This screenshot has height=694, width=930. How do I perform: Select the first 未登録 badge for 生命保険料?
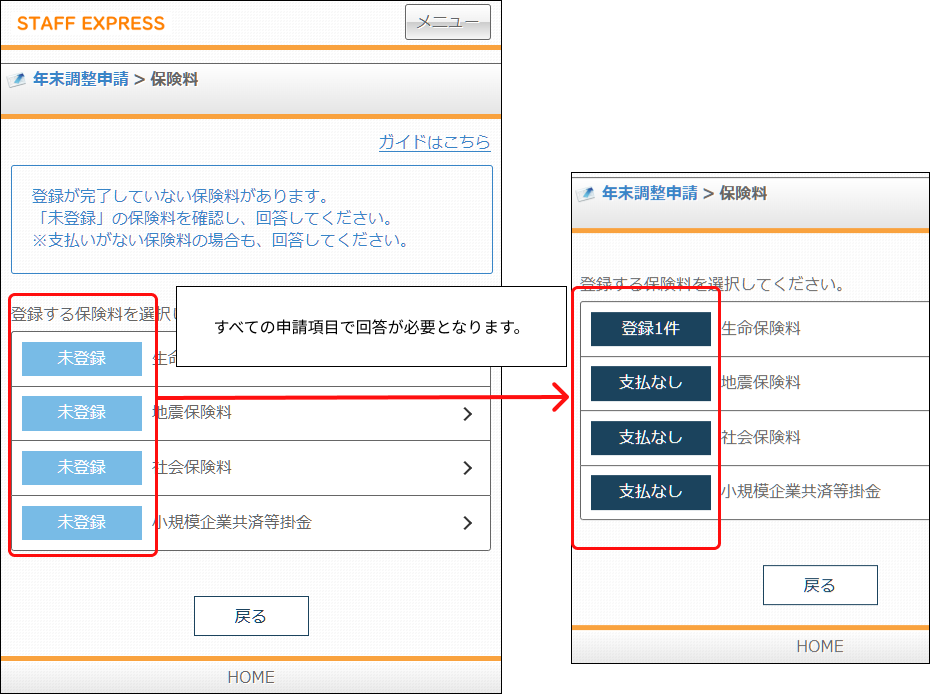coord(82,358)
